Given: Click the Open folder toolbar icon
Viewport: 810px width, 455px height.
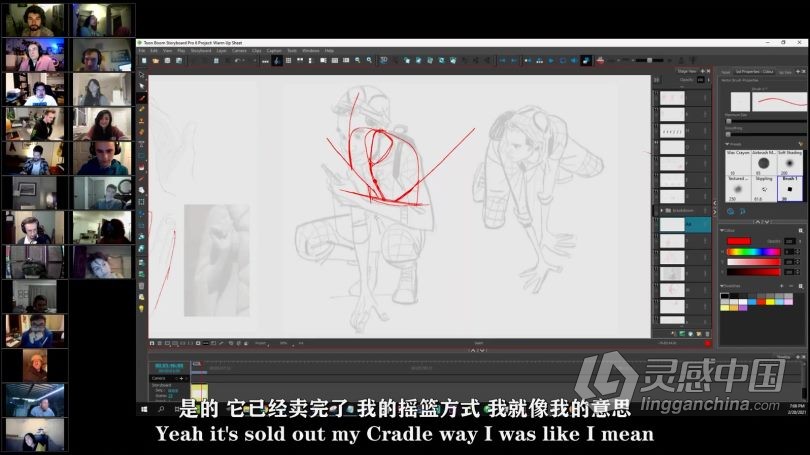Looking at the screenshot, I should pos(155,60).
